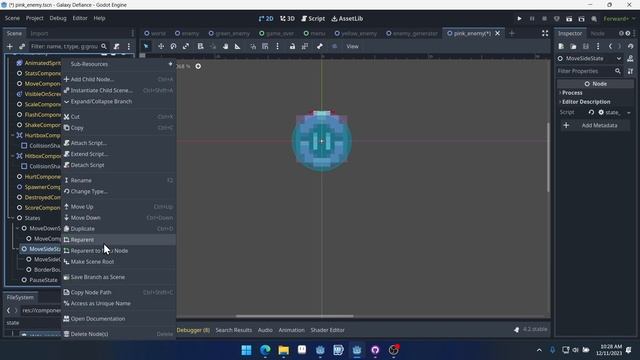Choose Delete Node(s) in context menu
Screen dimensions: 640x360
tap(118, 334)
